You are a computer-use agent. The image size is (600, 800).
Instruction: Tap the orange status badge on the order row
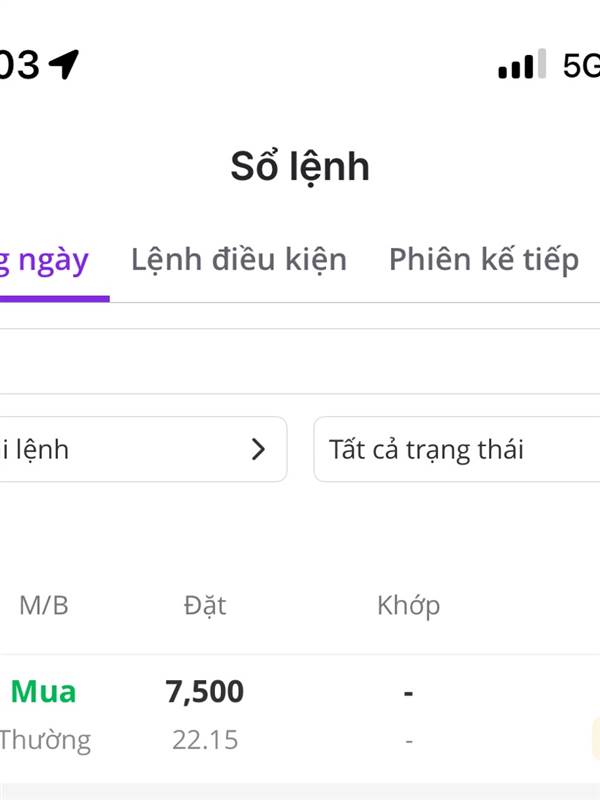point(596,738)
